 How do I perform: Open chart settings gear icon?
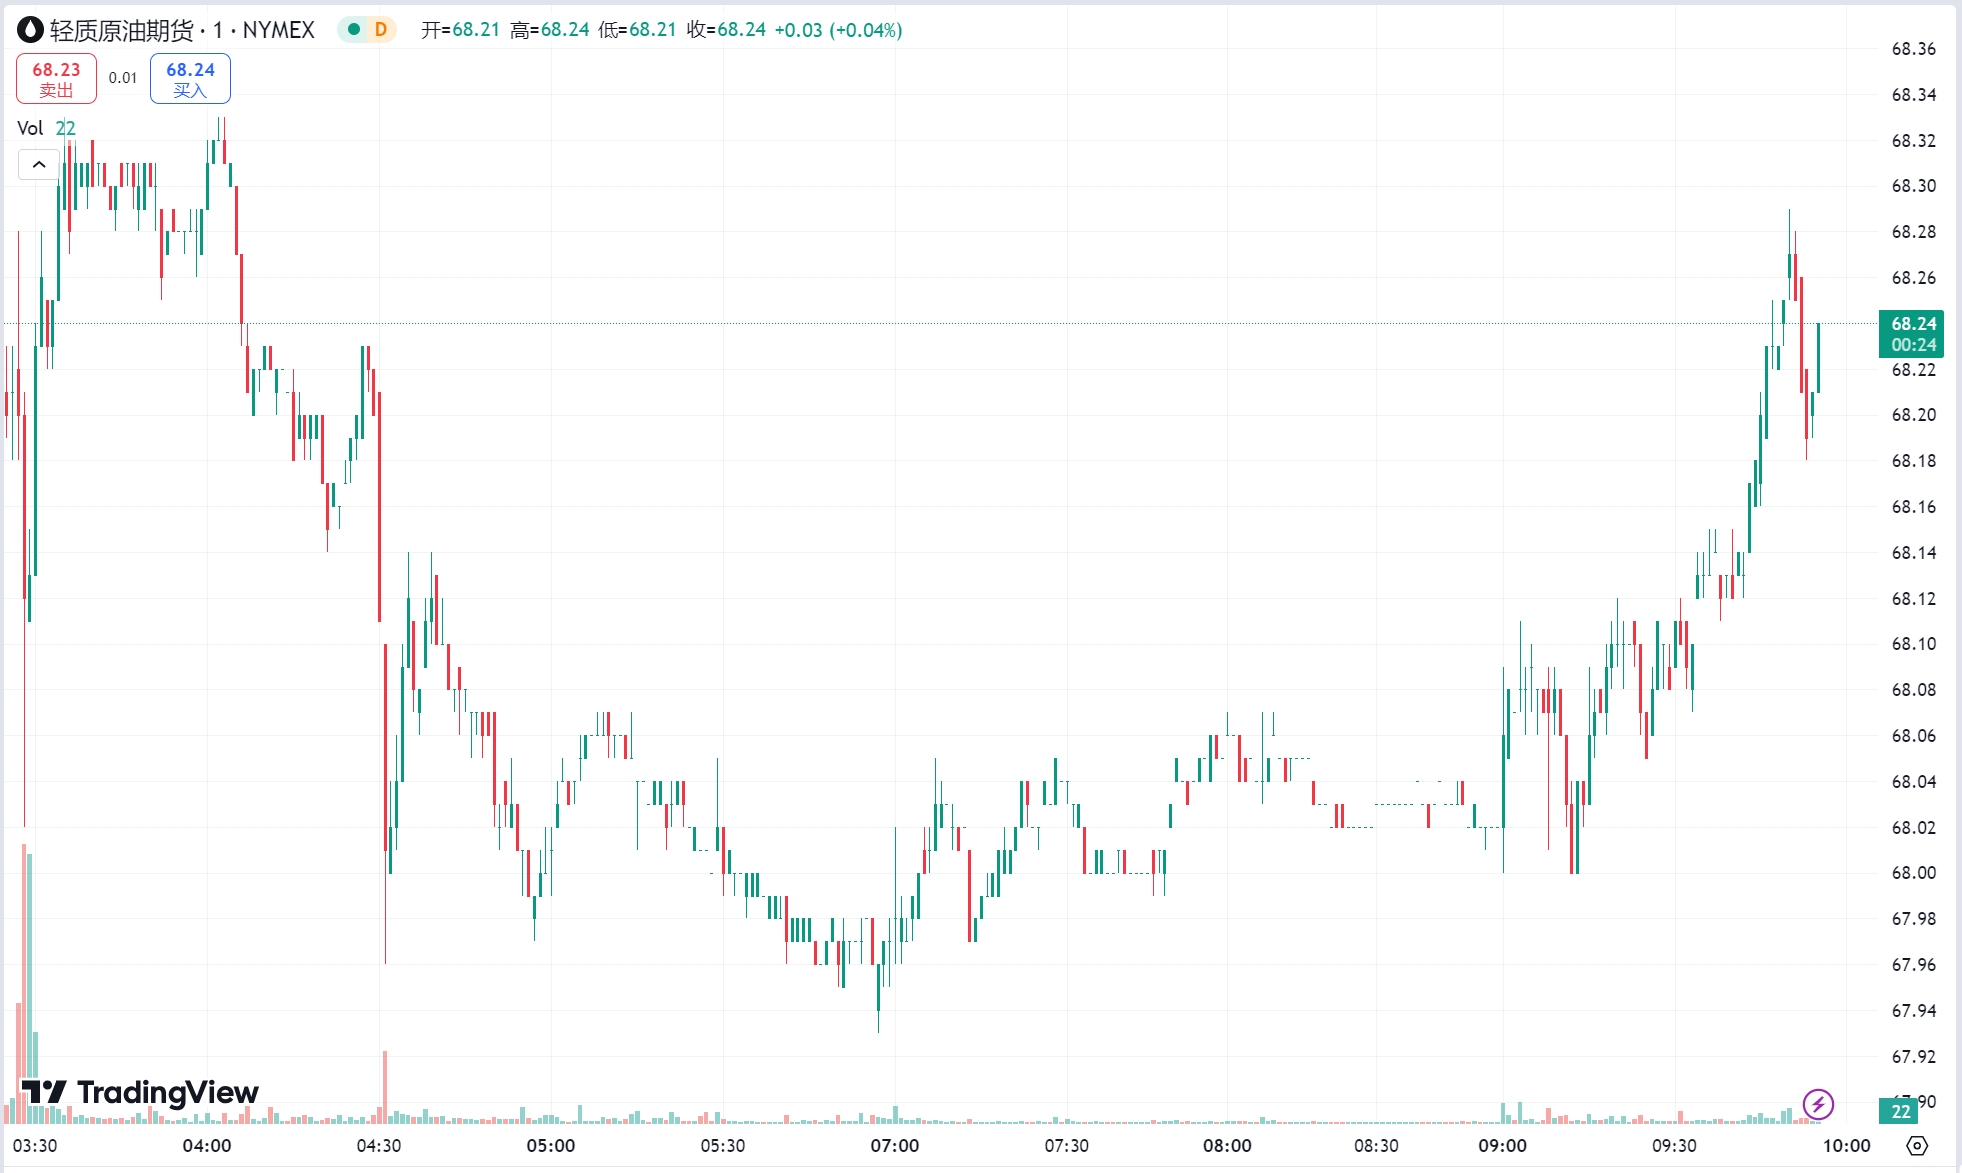1917,1145
